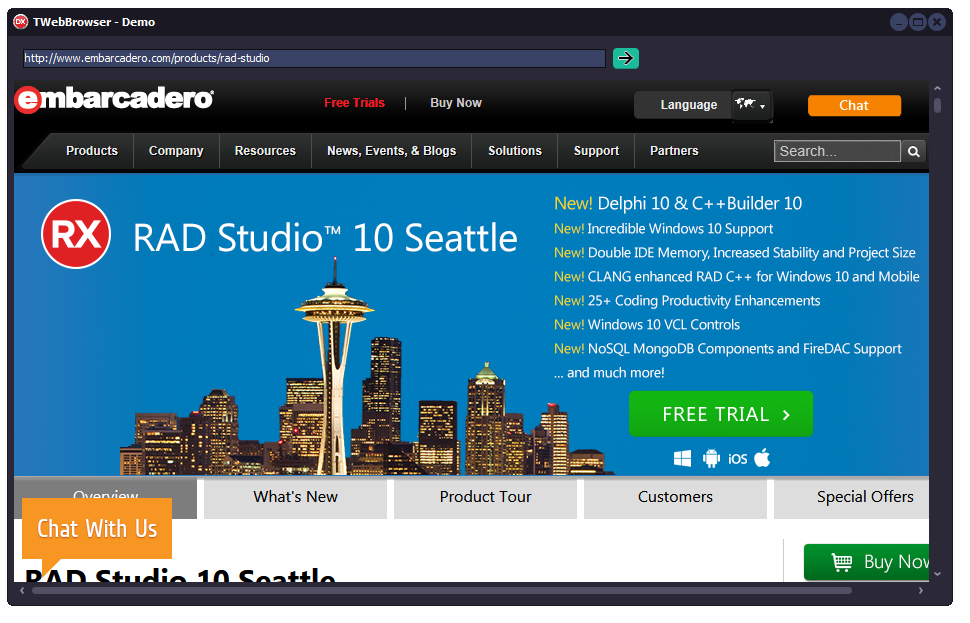This screenshot has height=623, width=970.
Task: Switch to the Customers tab
Action: tap(675, 497)
